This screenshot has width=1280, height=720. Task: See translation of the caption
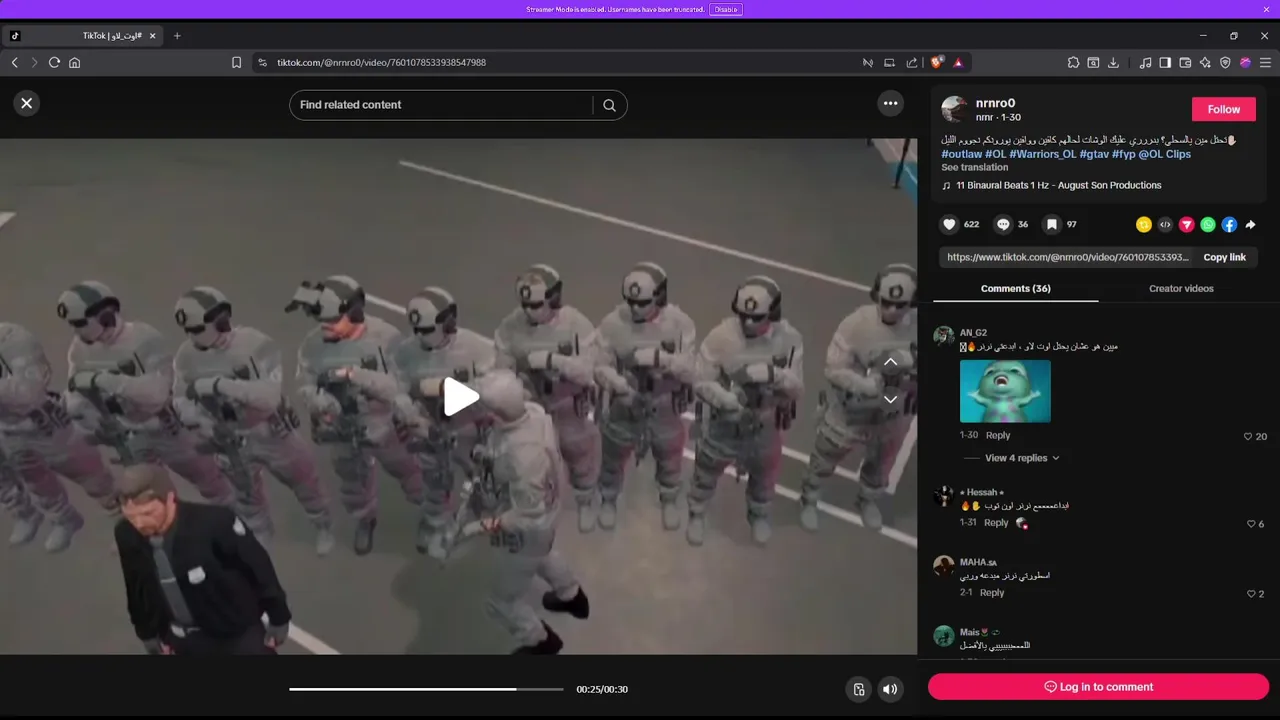pyautogui.click(x=974, y=167)
